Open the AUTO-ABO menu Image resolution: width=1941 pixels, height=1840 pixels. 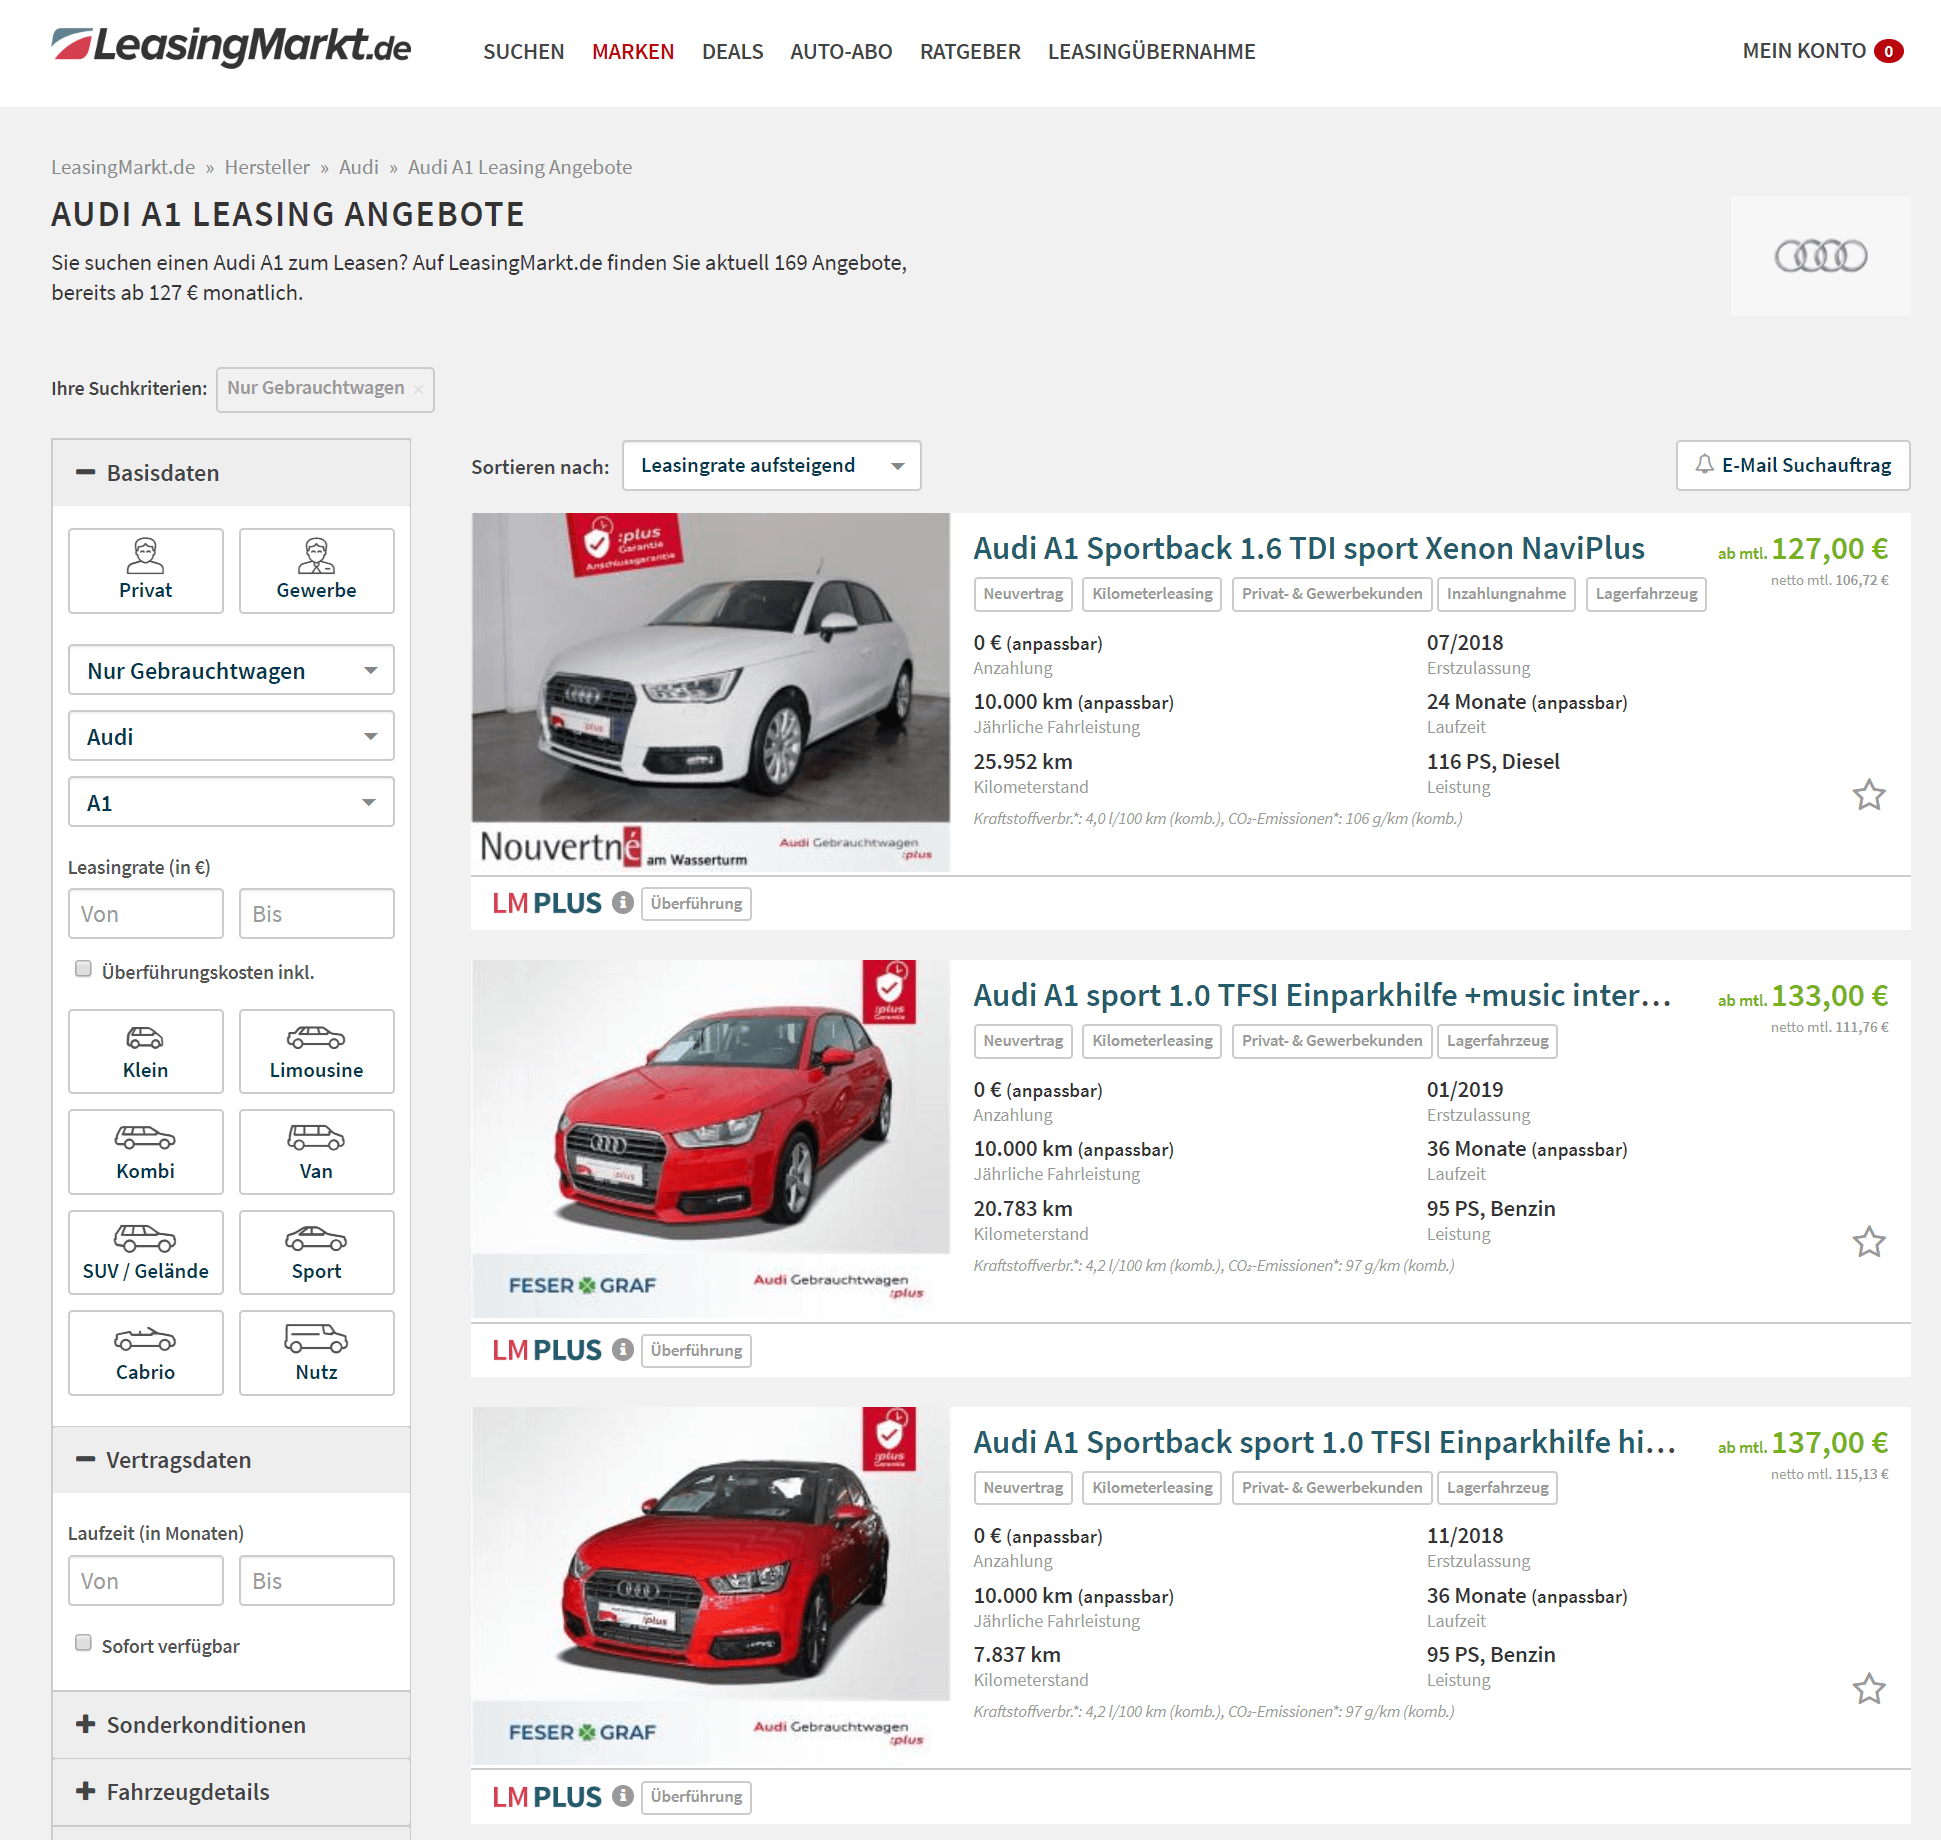click(x=841, y=51)
